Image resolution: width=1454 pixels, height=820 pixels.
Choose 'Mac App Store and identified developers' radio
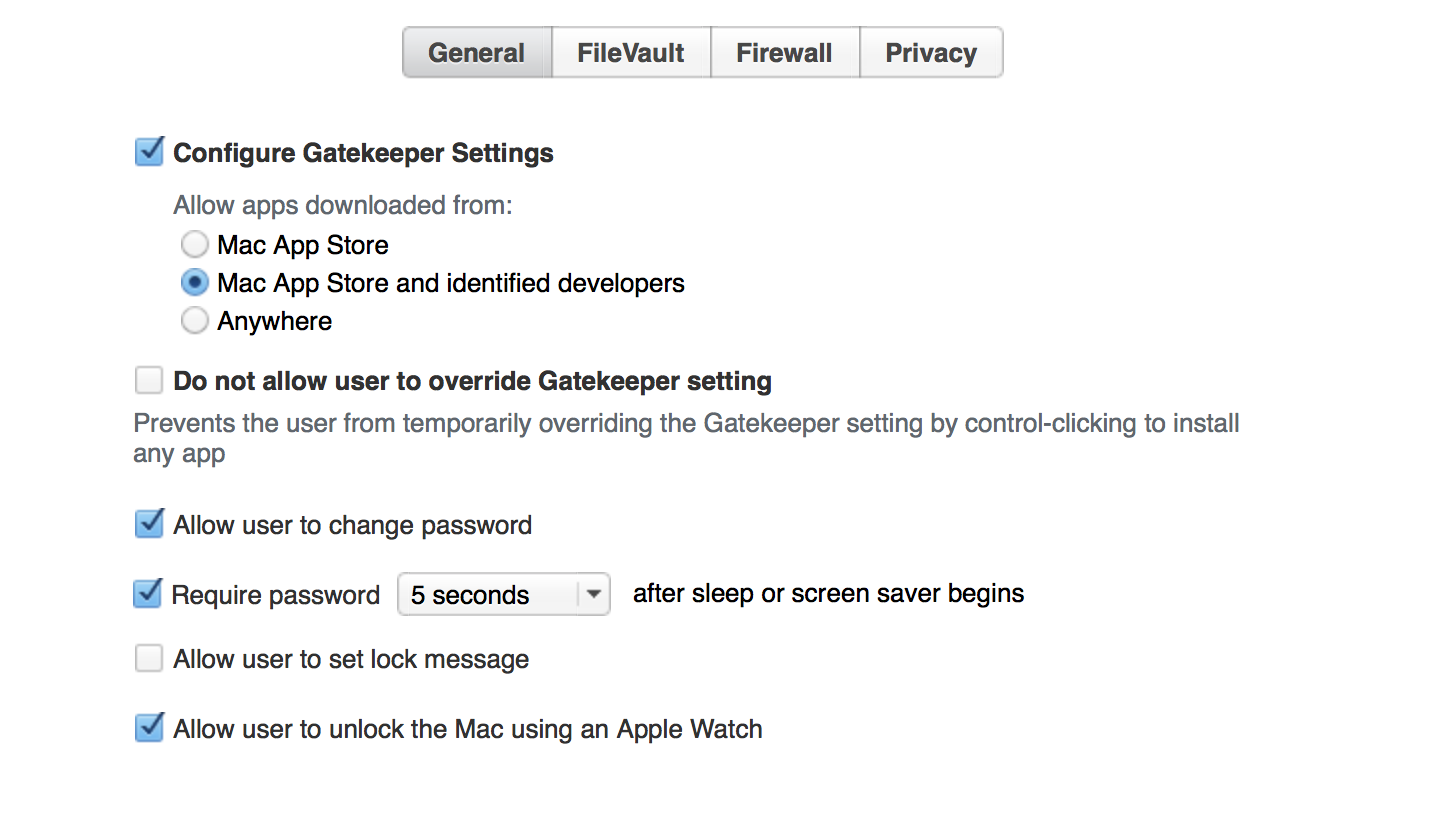coord(194,283)
